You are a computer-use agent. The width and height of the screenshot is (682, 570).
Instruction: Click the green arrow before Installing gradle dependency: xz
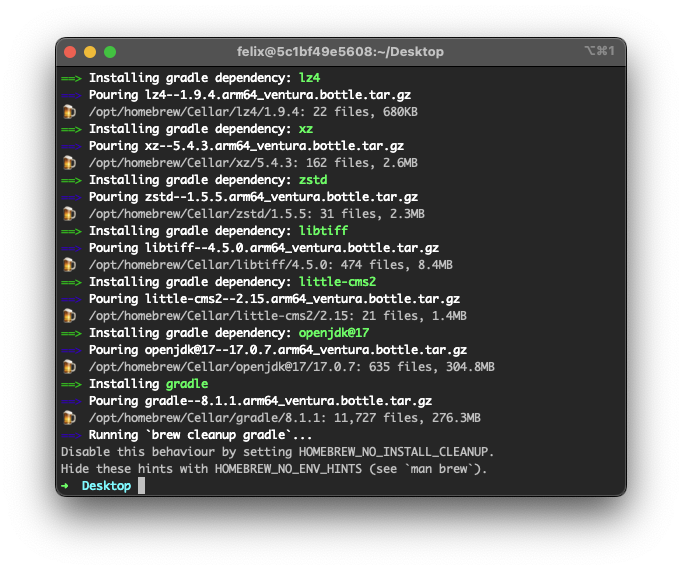(x=71, y=130)
